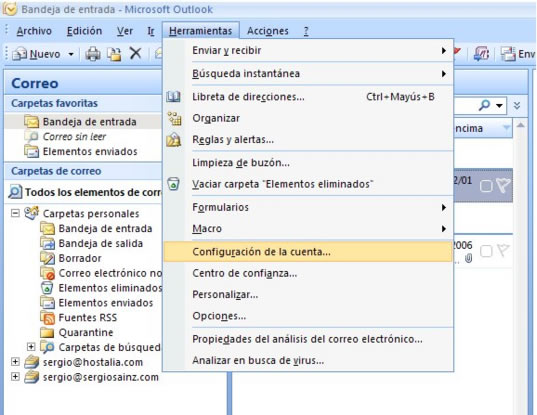This screenshot has height=415, width=537.
Task: Open the Búsqueda instantánea submenu
Action: pos(308,73)
